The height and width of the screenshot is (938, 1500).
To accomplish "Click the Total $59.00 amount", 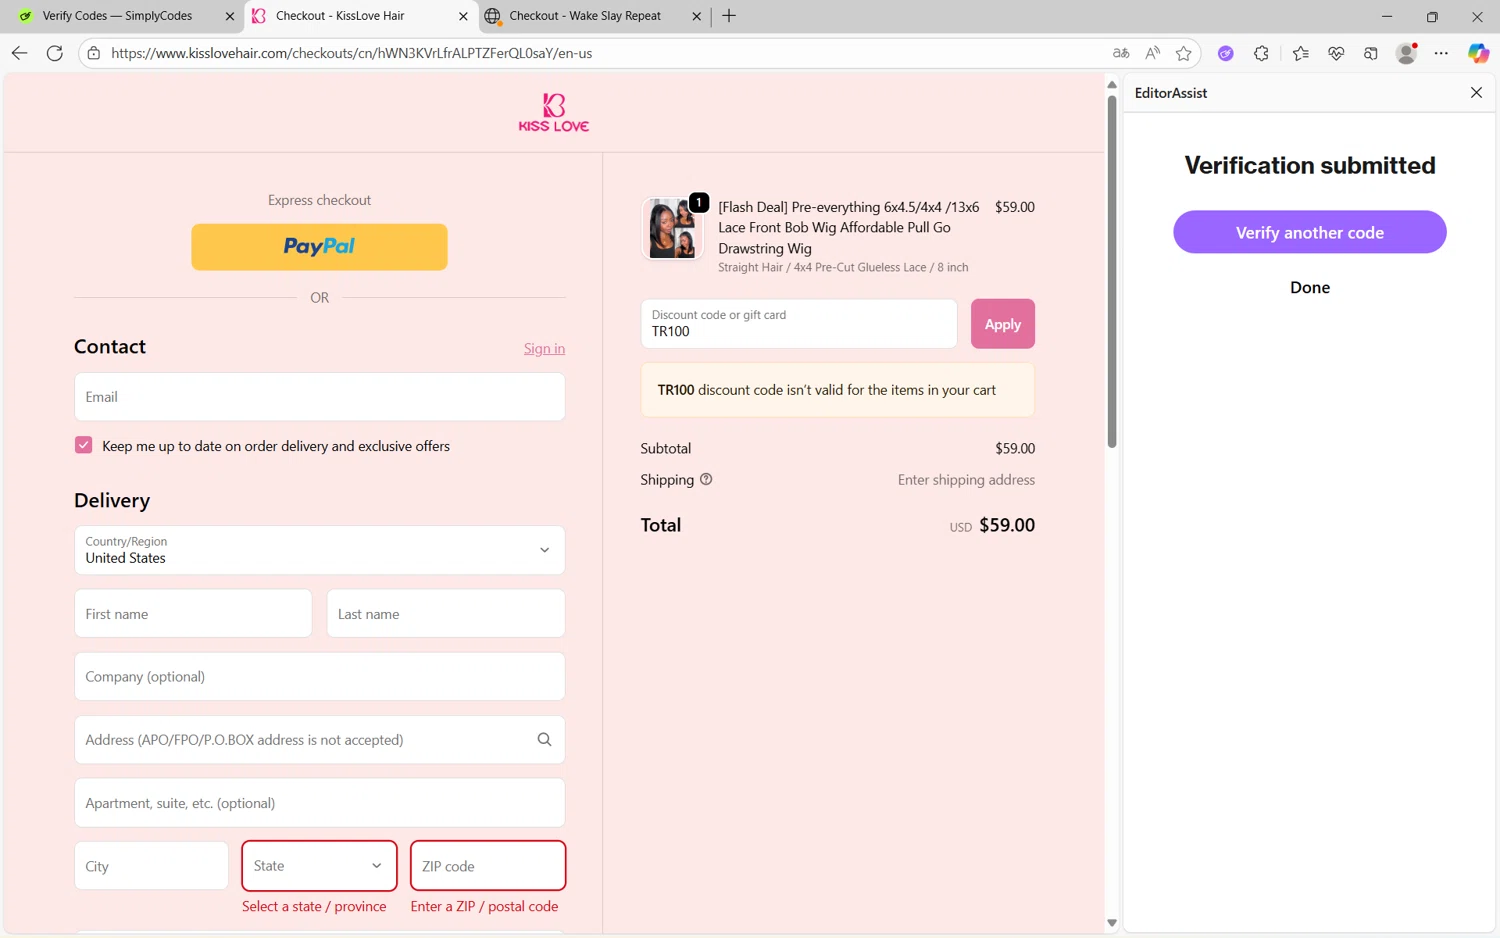I will point(1007,525).
